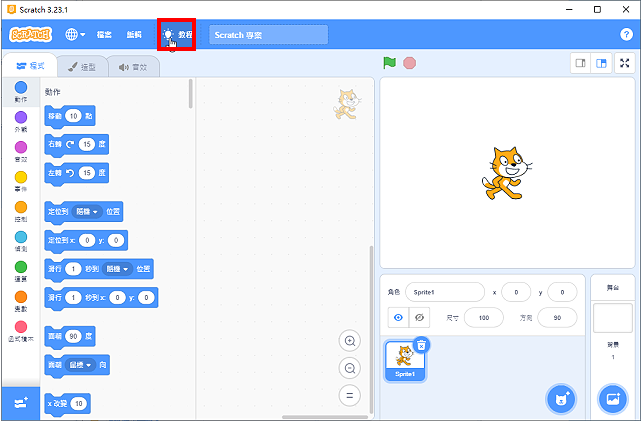Click the 左轉 15 度 block's rotate icon
The width and height of the screenshot is (641, 423).
(70, 173)
